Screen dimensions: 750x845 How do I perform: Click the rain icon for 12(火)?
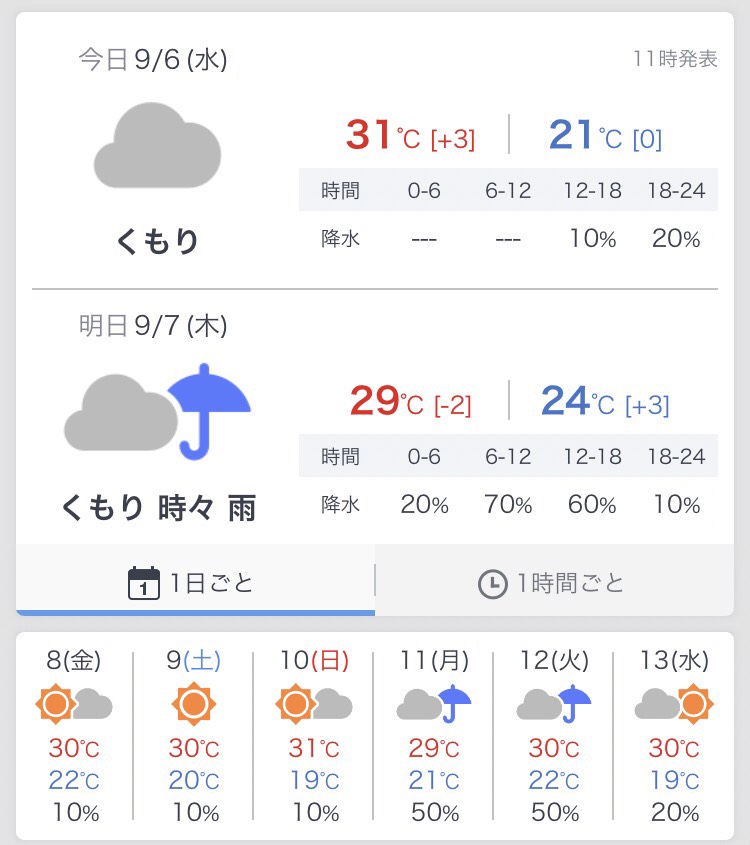click(x=553, y=705)
